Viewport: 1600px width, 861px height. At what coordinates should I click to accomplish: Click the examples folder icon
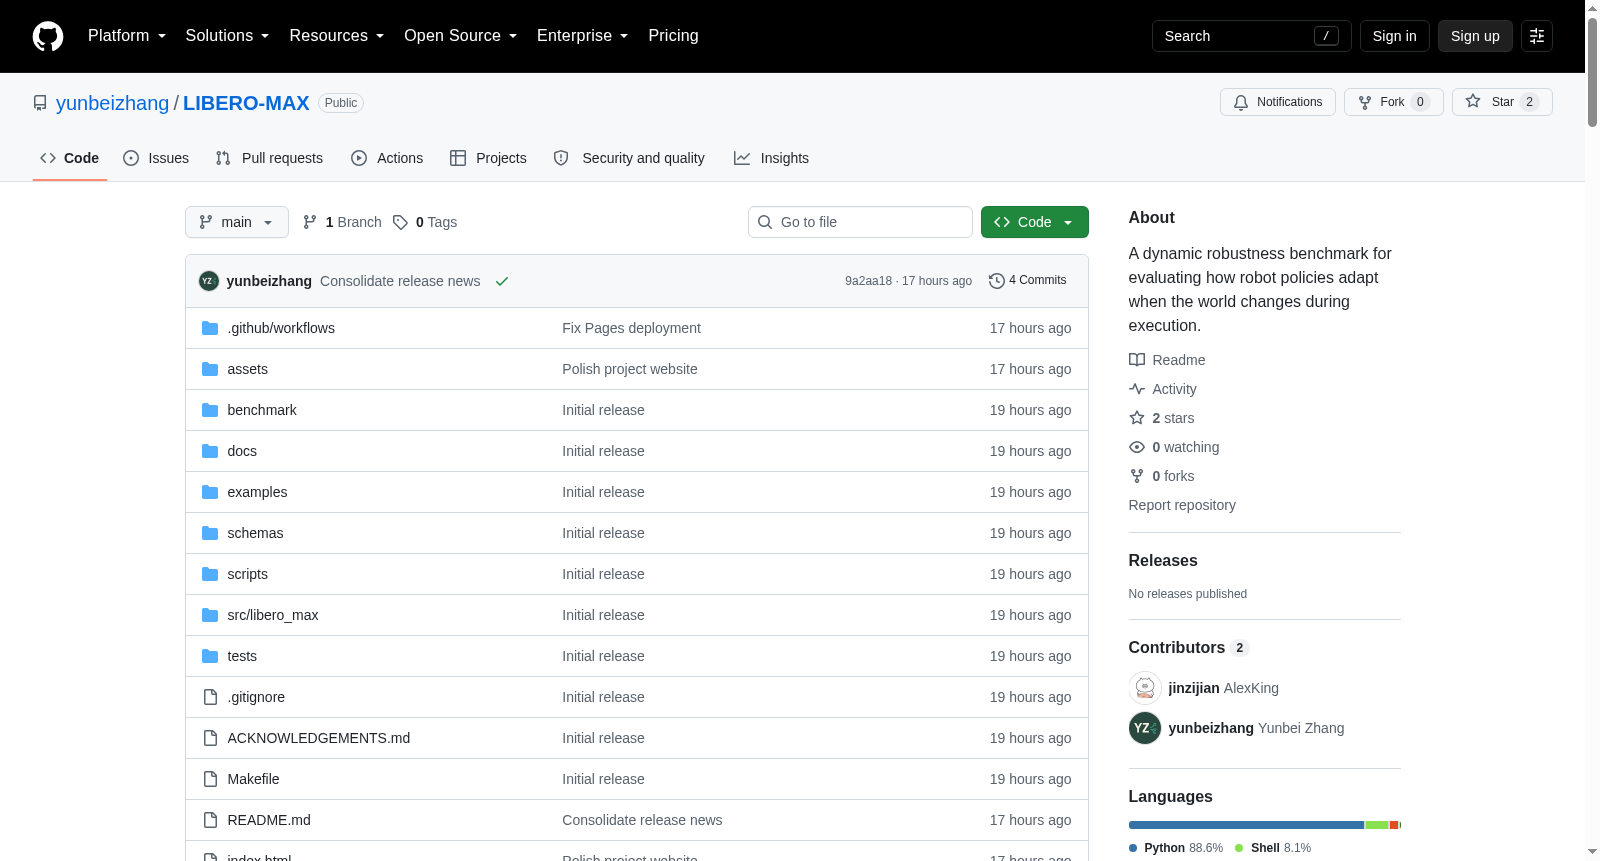click(210, 492)
